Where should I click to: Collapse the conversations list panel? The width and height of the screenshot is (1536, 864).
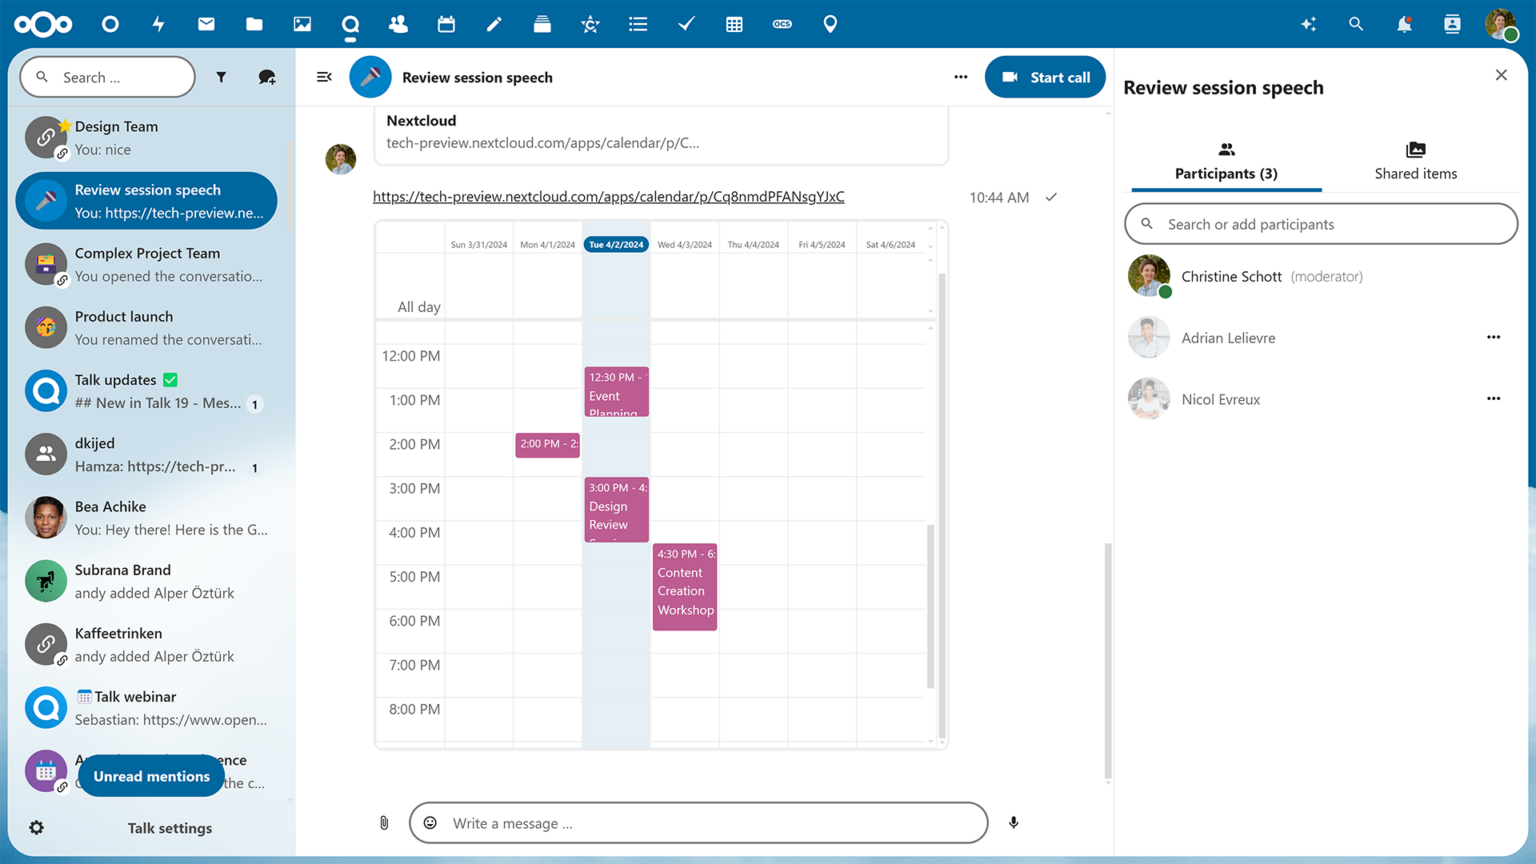click(323, 77)
